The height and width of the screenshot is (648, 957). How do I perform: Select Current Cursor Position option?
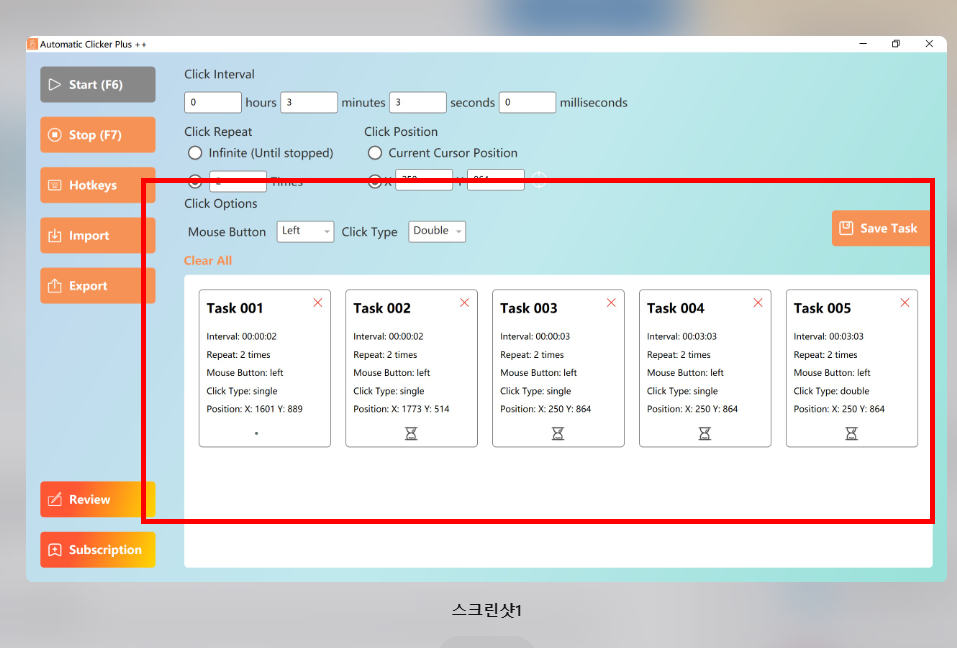(375, 153)
